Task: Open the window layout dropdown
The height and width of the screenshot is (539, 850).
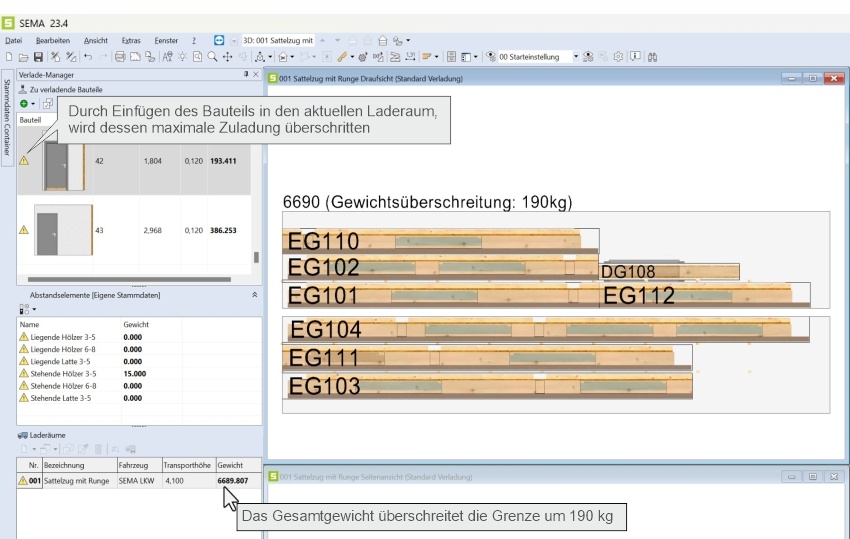Action: pos(475,57)
